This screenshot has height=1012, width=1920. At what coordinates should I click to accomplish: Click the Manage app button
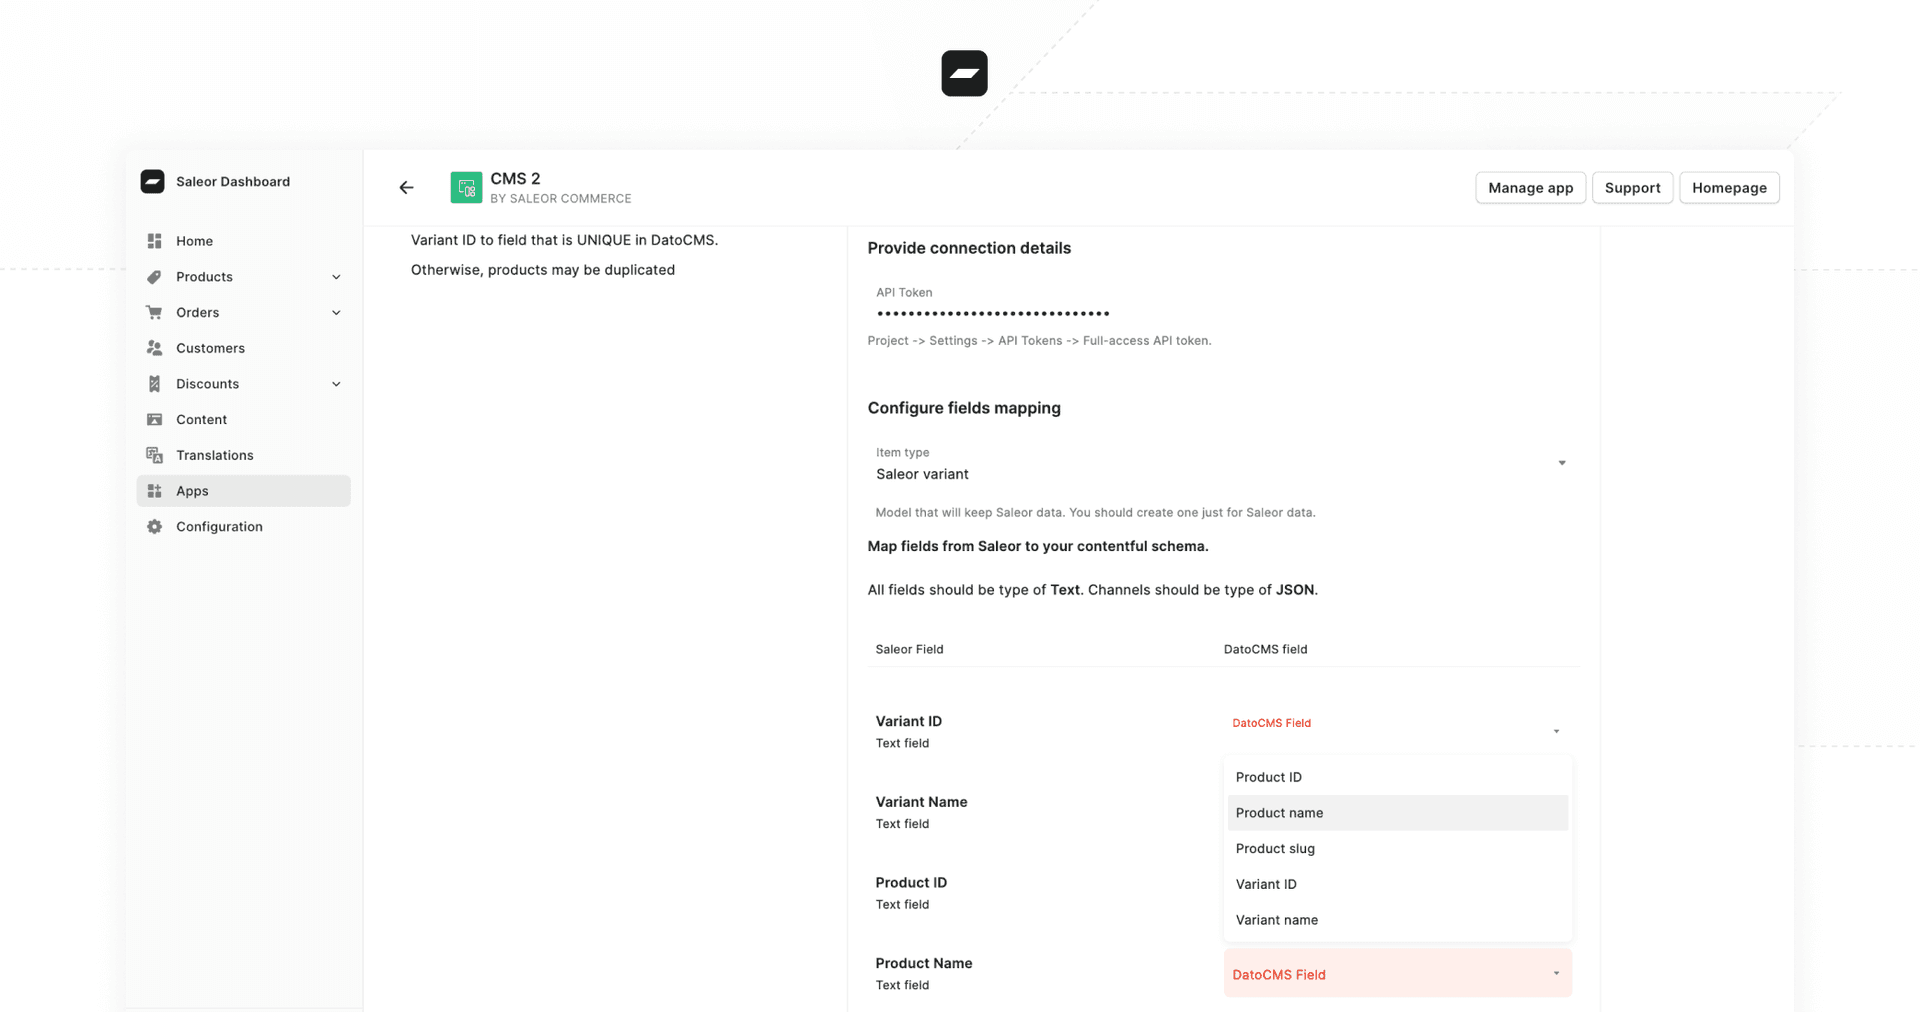pos(1530,187)
